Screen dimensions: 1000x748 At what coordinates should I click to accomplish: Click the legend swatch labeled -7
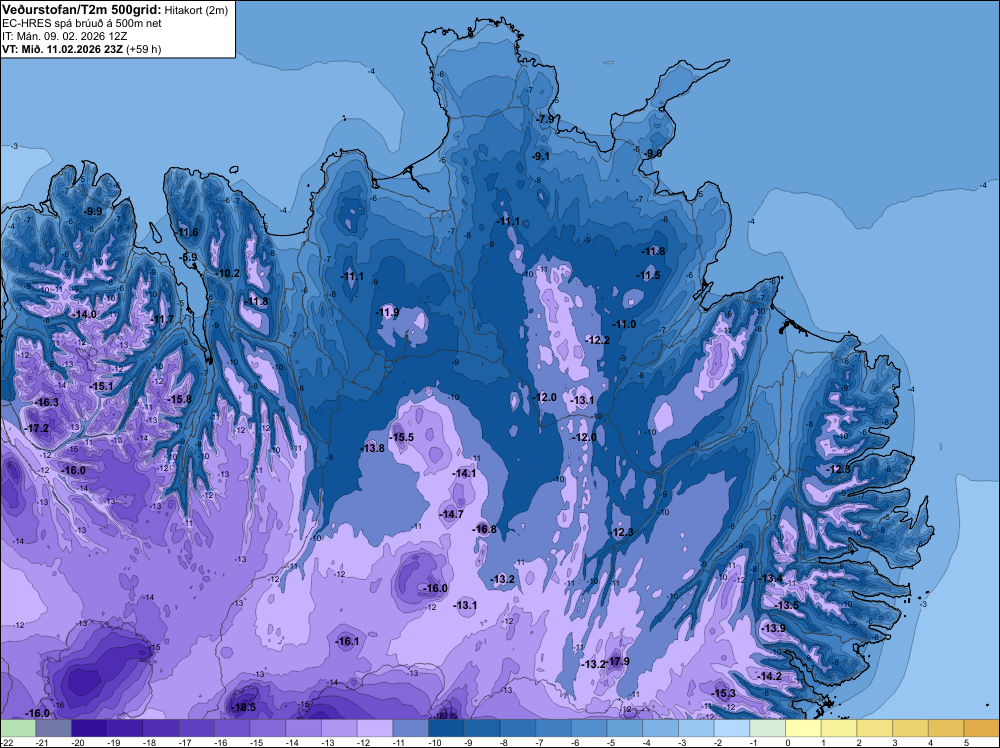(x=554, y=728)
